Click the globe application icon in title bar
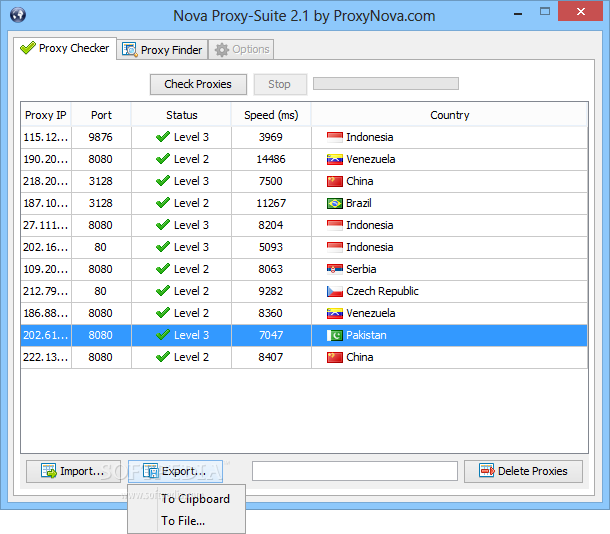The image size is (610, 534). coord(18,15)
